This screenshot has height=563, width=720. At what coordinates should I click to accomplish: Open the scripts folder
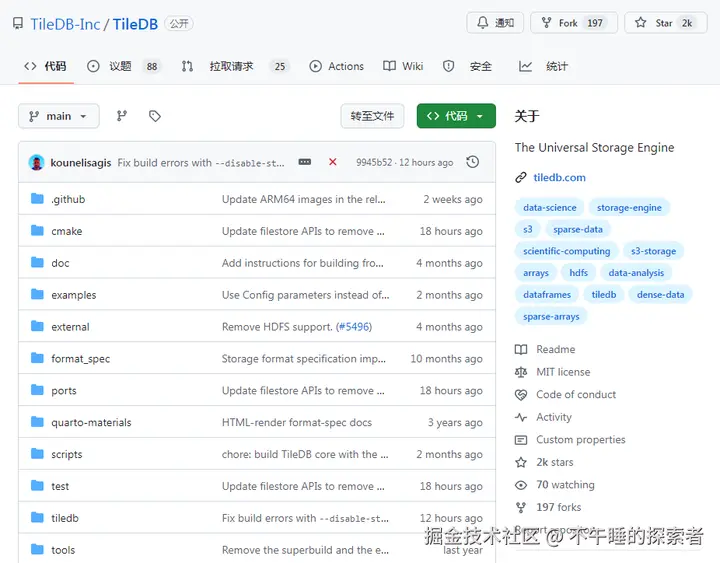click(67, 455)
